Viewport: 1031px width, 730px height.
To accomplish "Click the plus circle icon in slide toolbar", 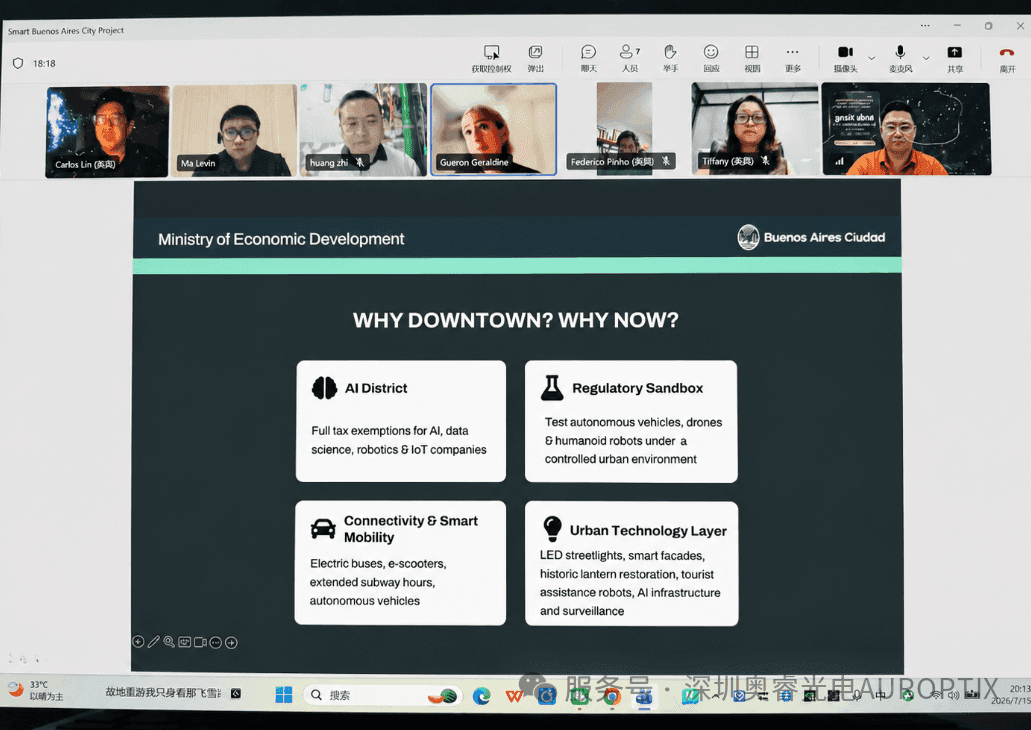I will coord(231,643).
